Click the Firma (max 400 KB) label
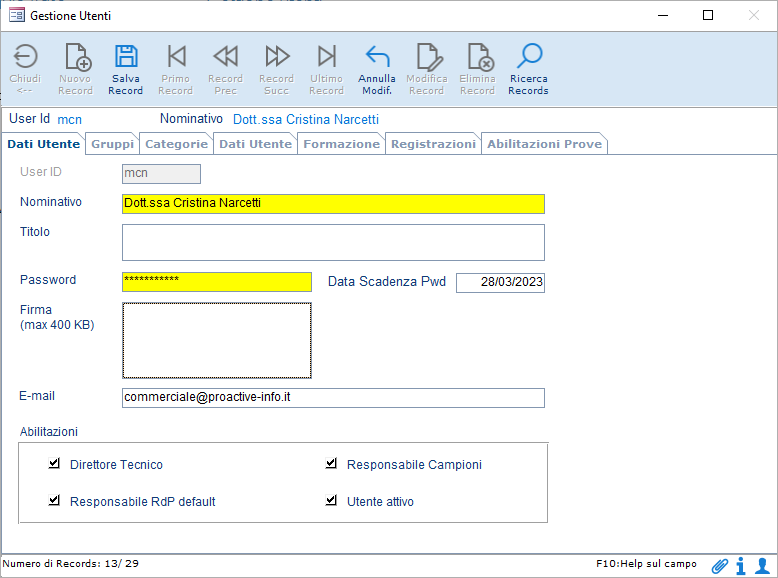 point(57,317)
